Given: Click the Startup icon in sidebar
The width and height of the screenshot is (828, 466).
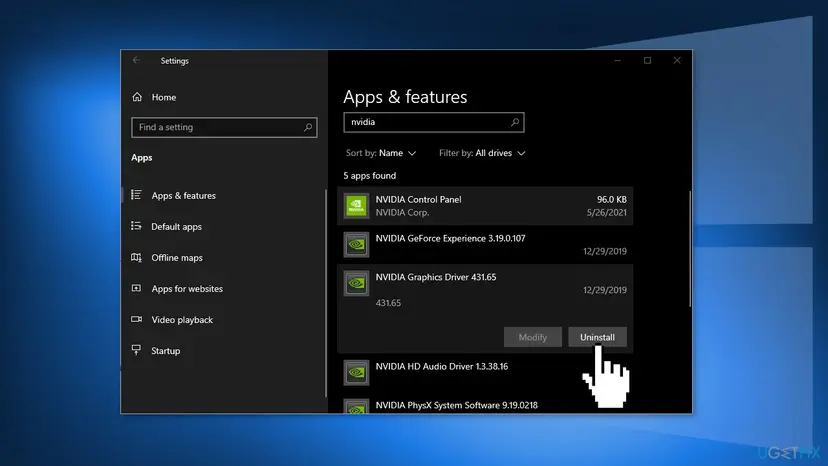Looking at the screenshot, I should 136,350.
